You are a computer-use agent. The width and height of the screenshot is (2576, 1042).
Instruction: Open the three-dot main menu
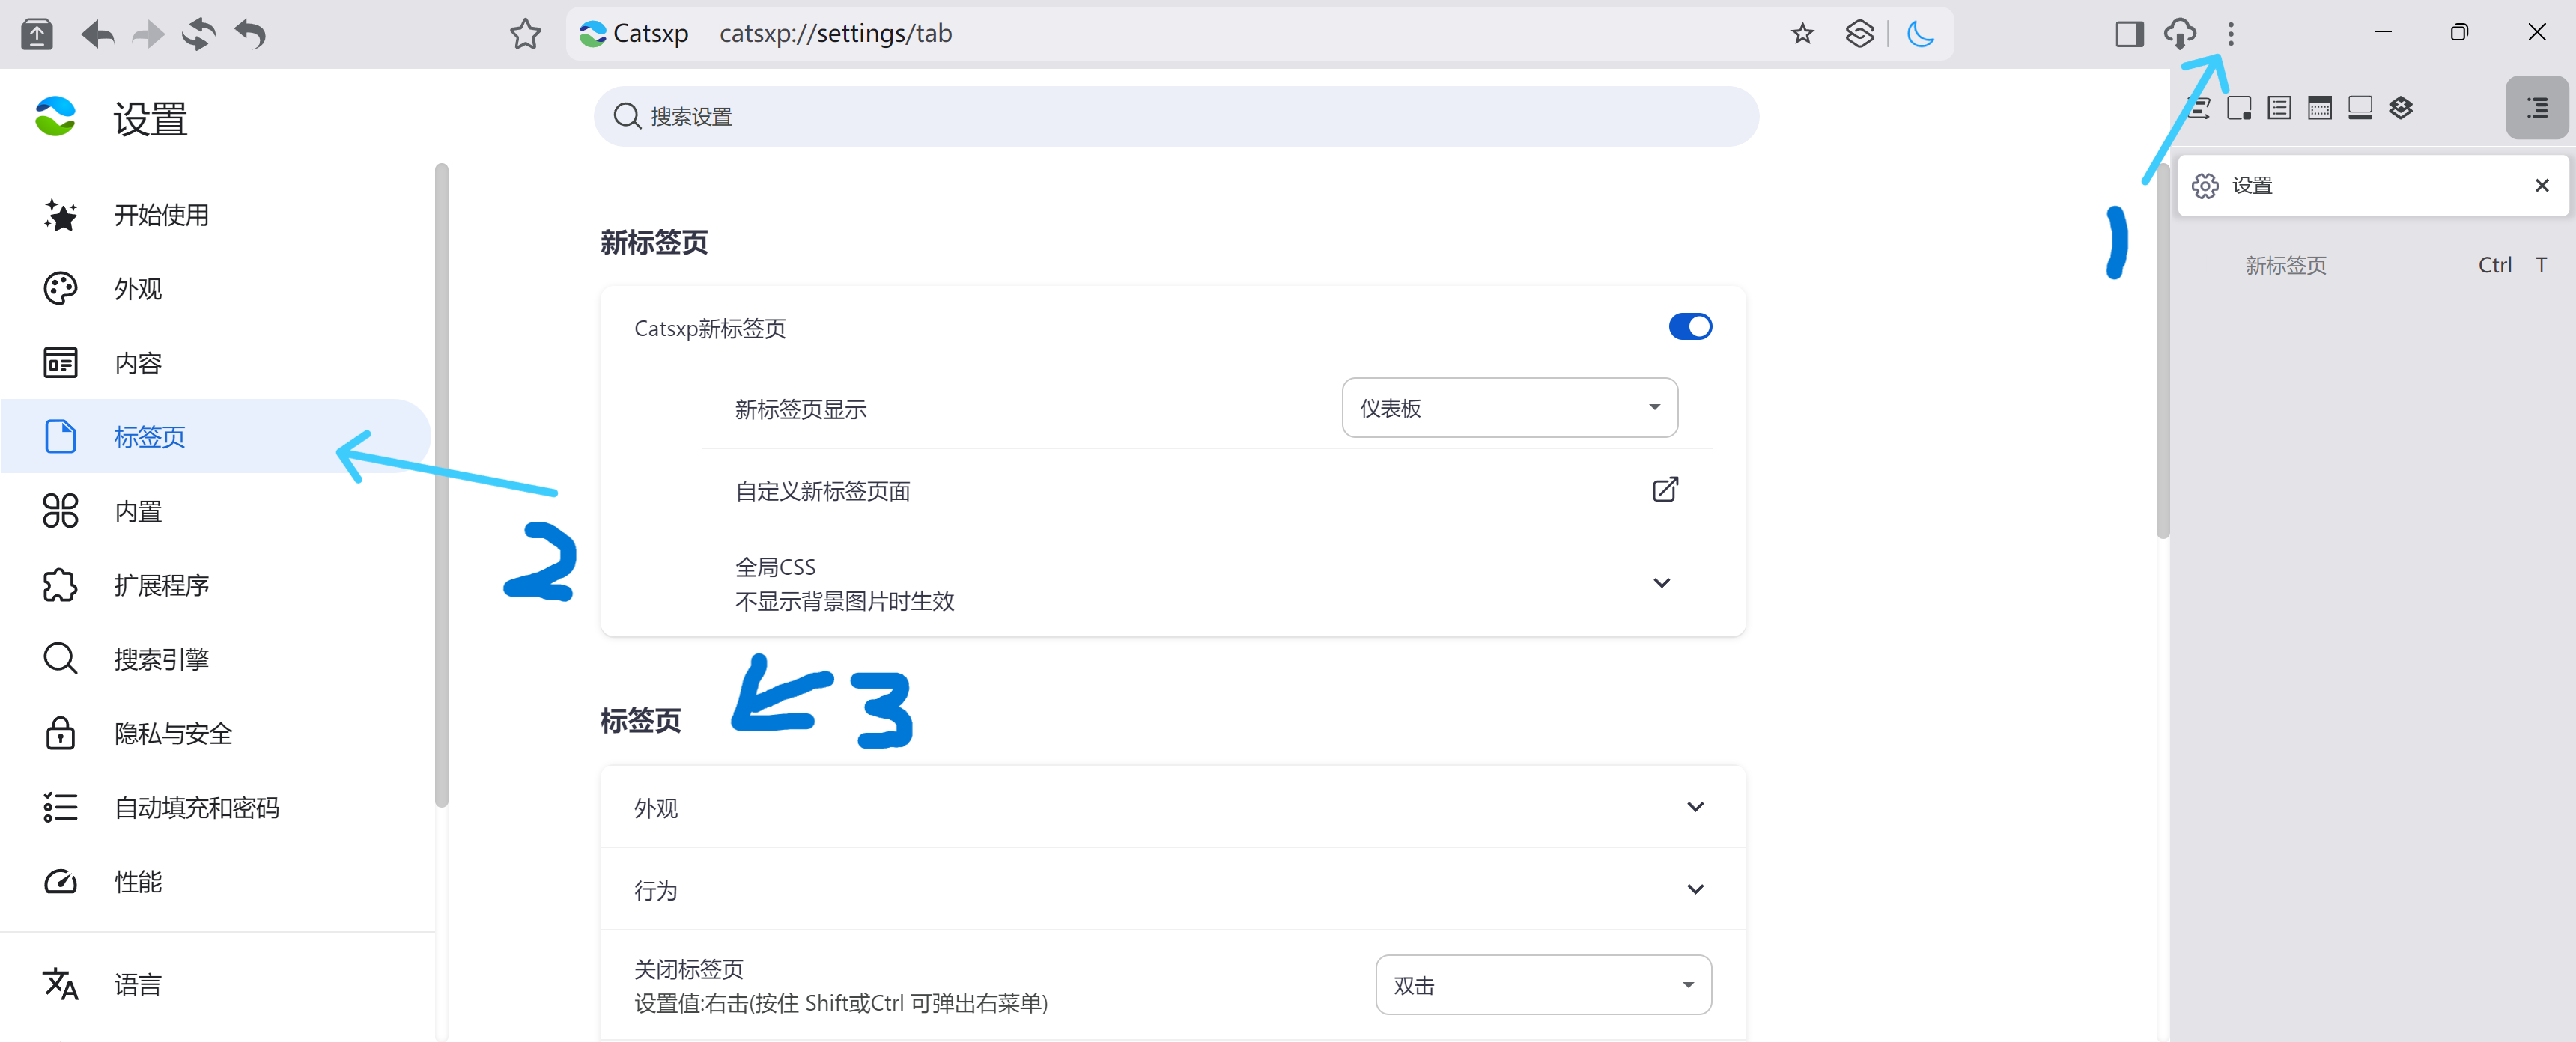click(2230, 34)
